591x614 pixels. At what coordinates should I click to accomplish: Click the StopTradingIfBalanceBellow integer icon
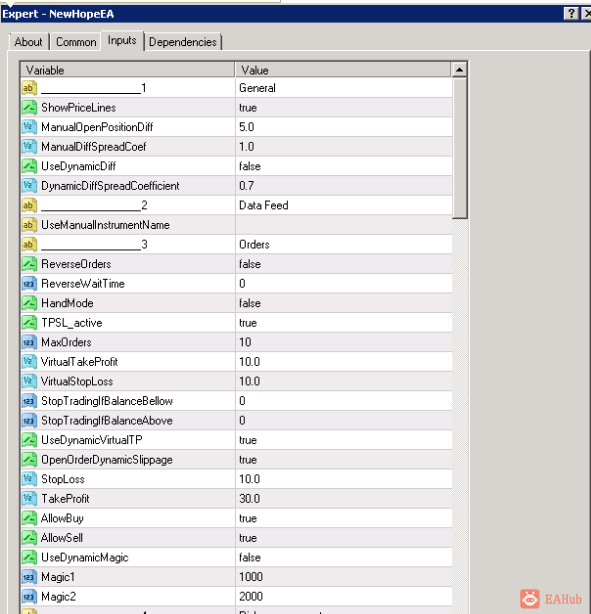(x=29, y=401)
